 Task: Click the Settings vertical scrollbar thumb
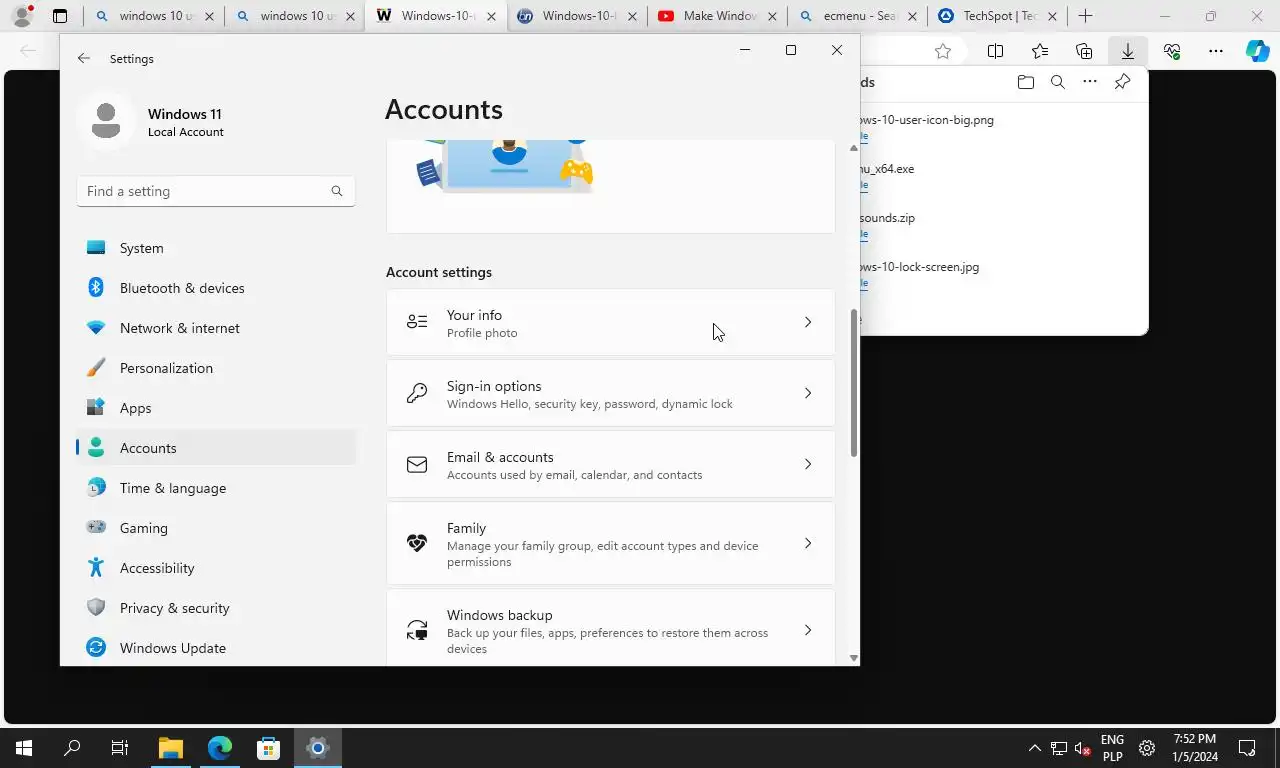pyautogui.click(x=854, y=383)
